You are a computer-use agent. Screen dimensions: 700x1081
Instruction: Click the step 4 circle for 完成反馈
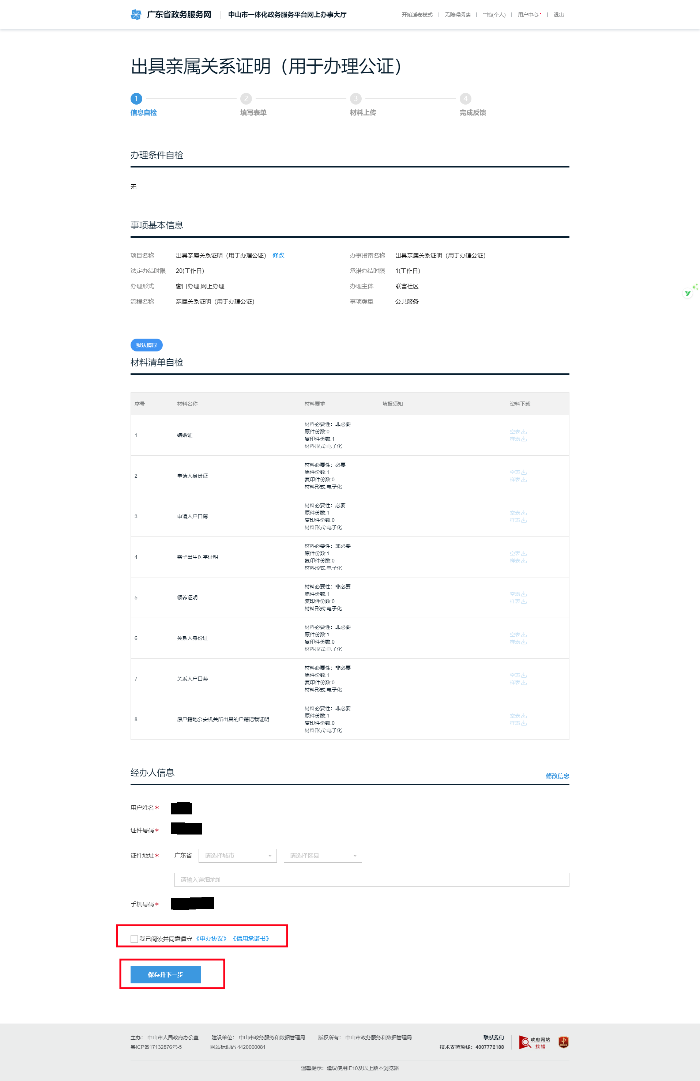[x=465, y=99]
